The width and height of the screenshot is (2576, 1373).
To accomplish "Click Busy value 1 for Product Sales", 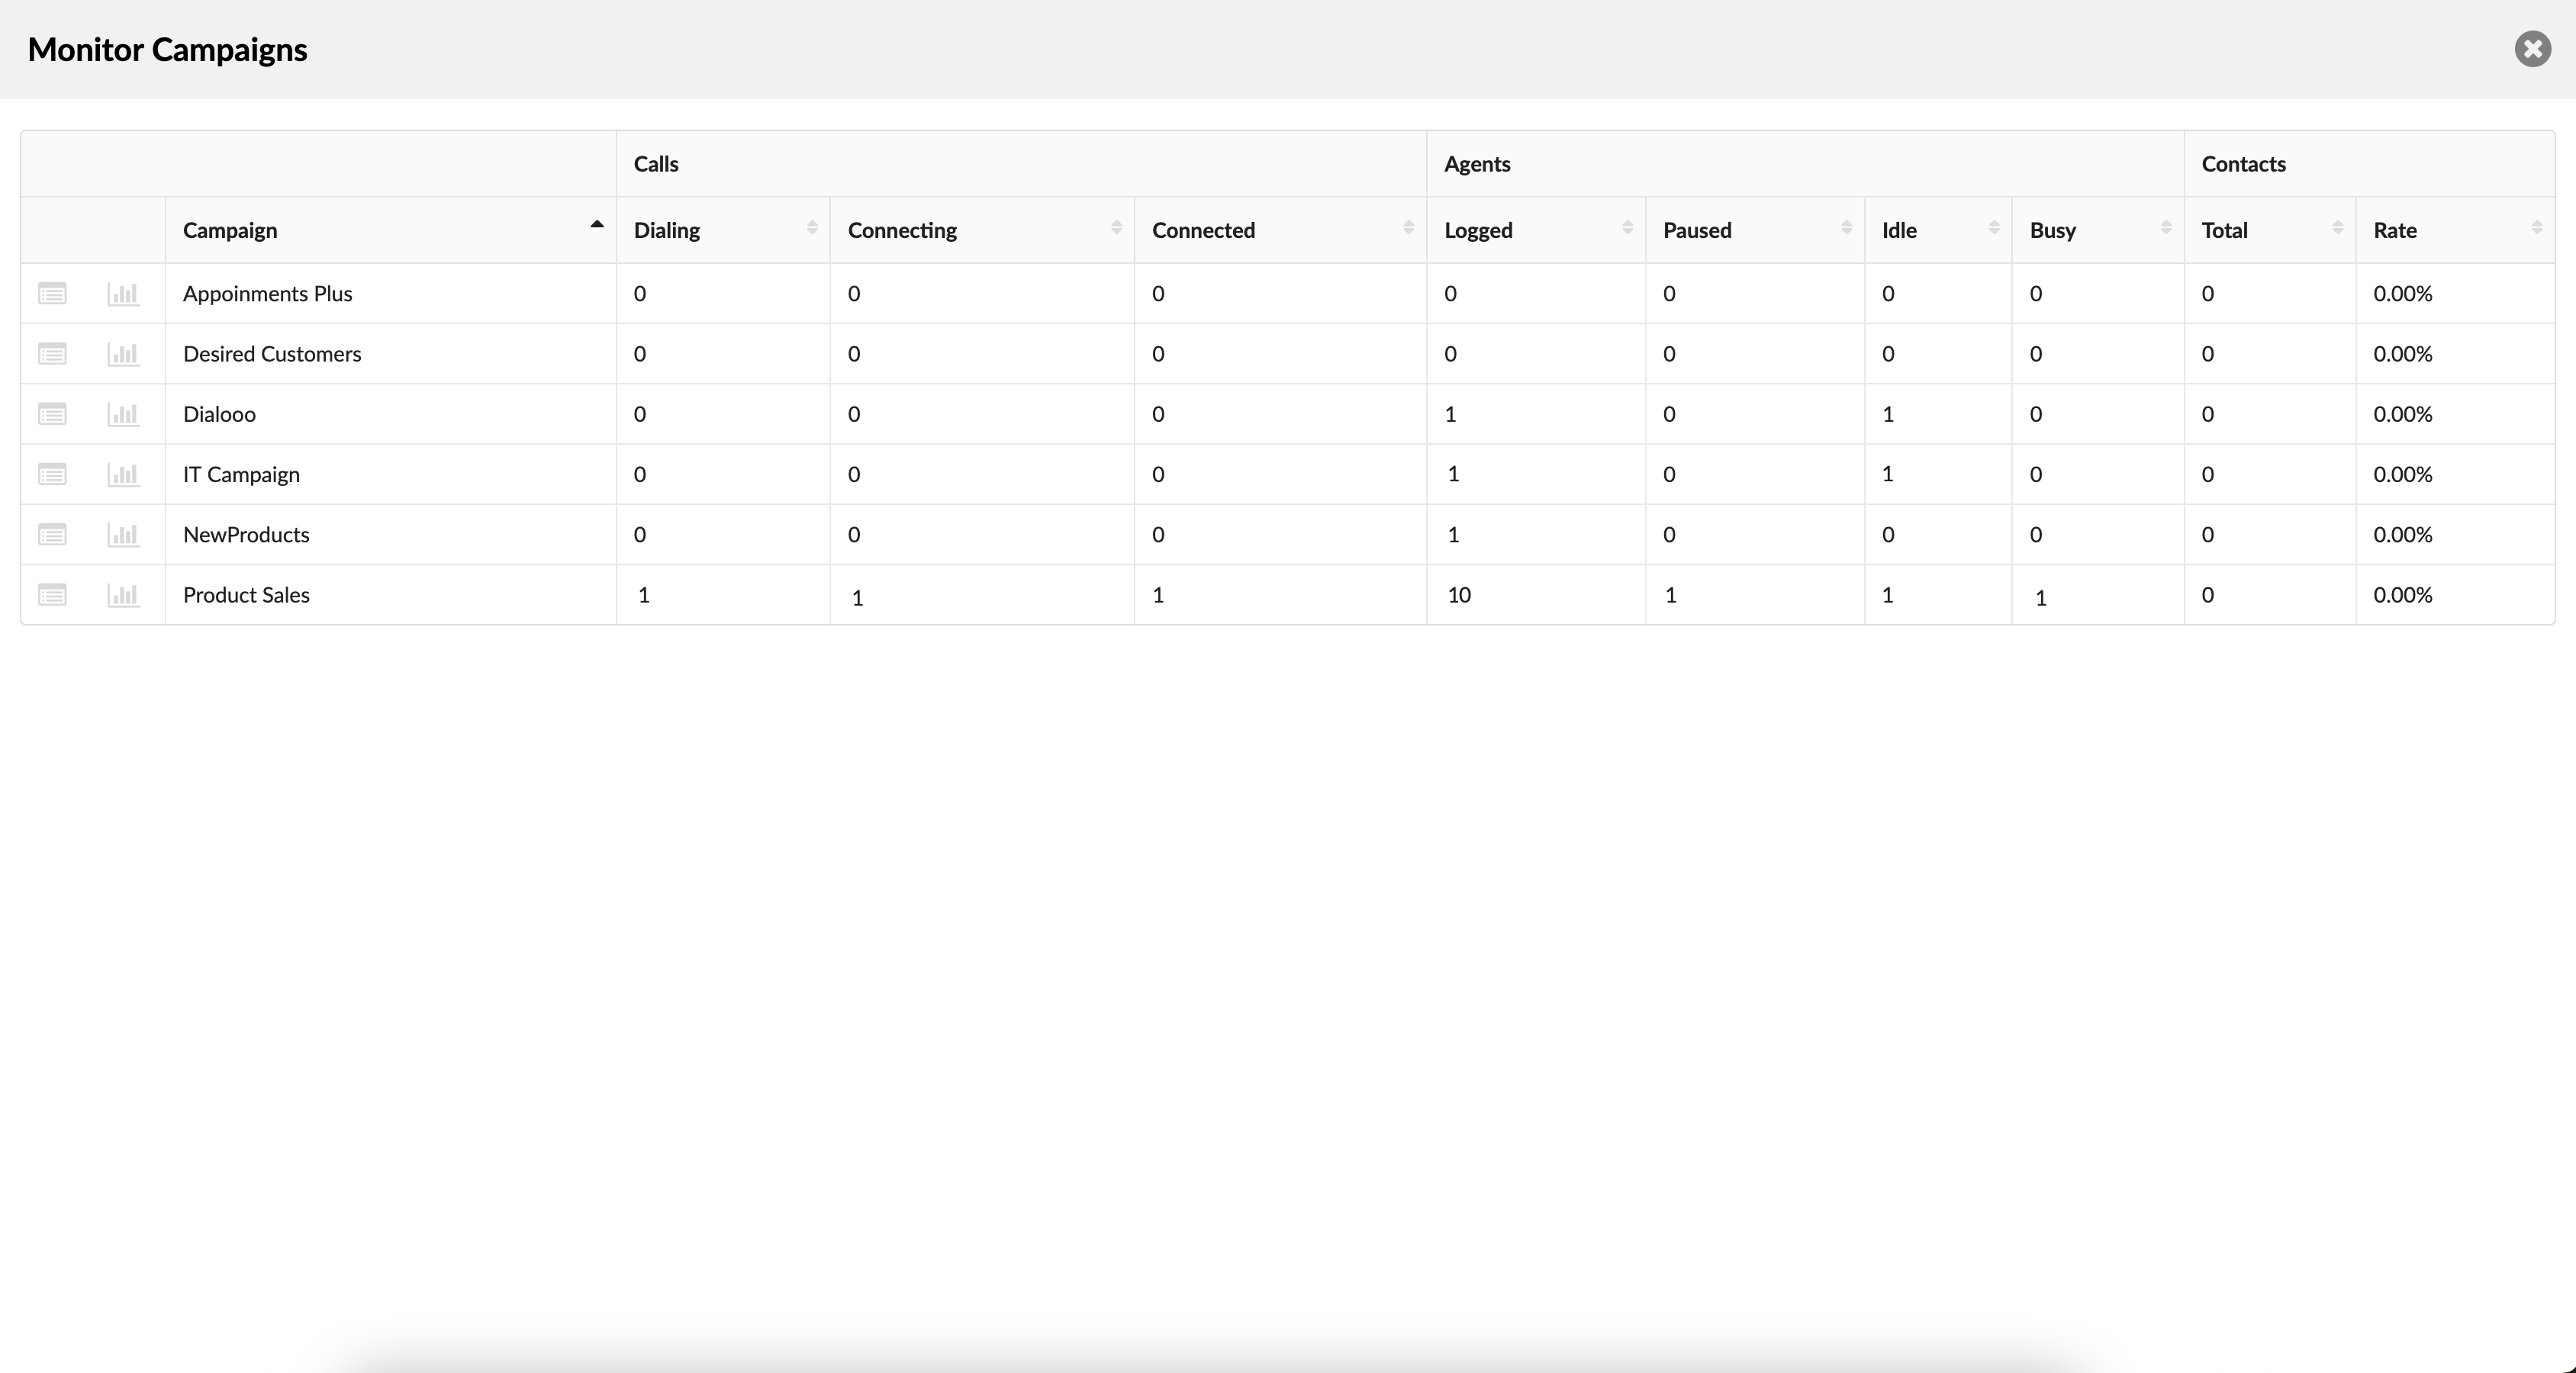I will (x=2040, y=597).
